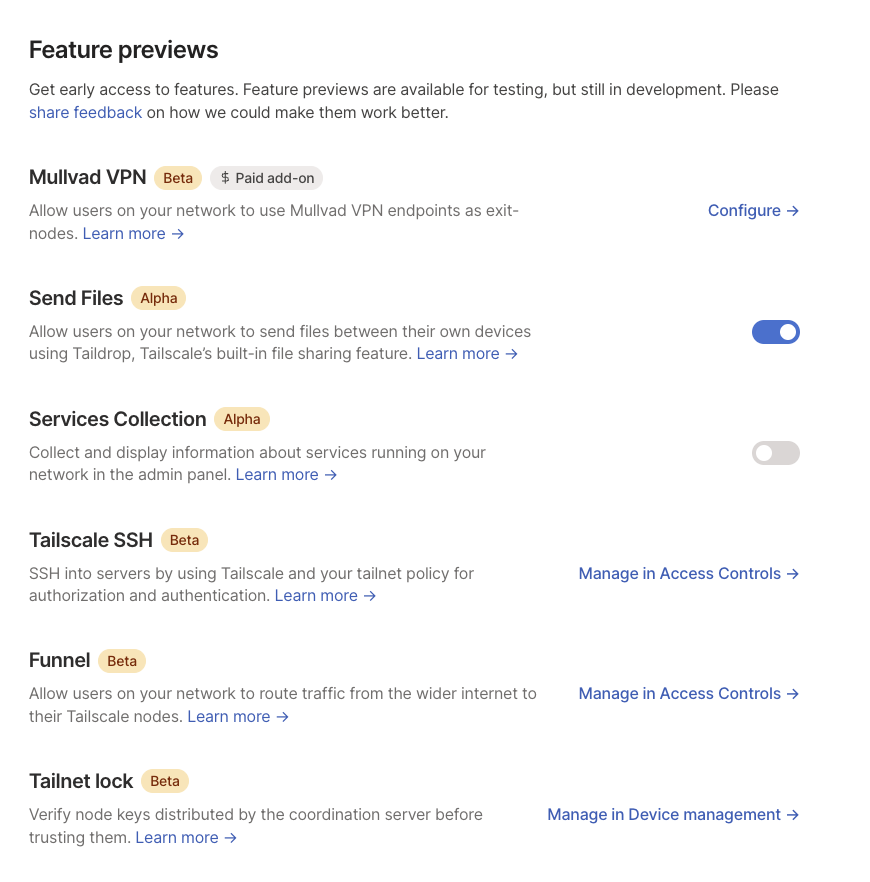Click the arrow next to Funnel's Learn more

coord(281,716)
